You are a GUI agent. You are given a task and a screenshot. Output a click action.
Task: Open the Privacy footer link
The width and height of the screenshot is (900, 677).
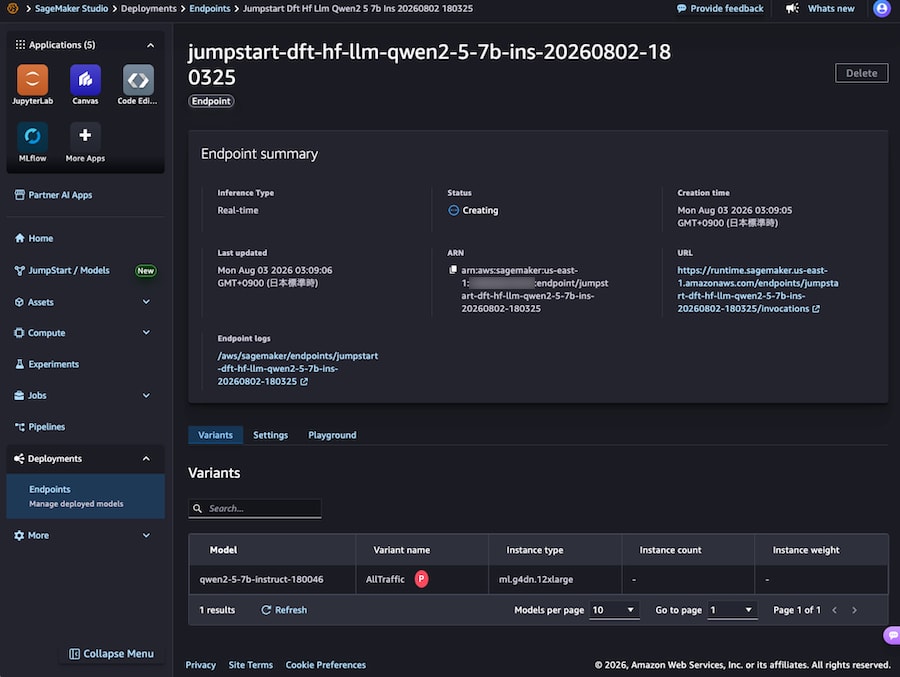tap(200, 665)
